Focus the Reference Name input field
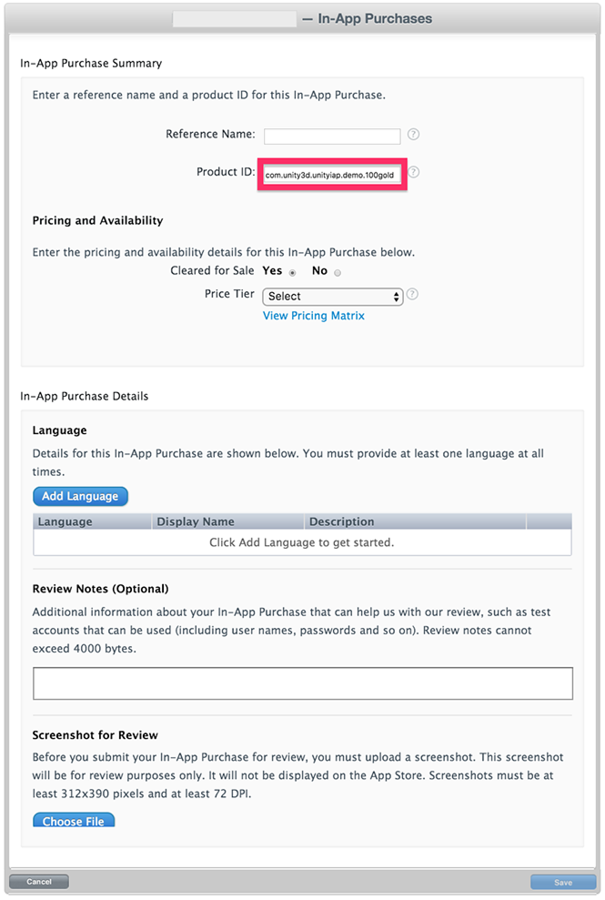The image size is (605, 900). [332, 137]
